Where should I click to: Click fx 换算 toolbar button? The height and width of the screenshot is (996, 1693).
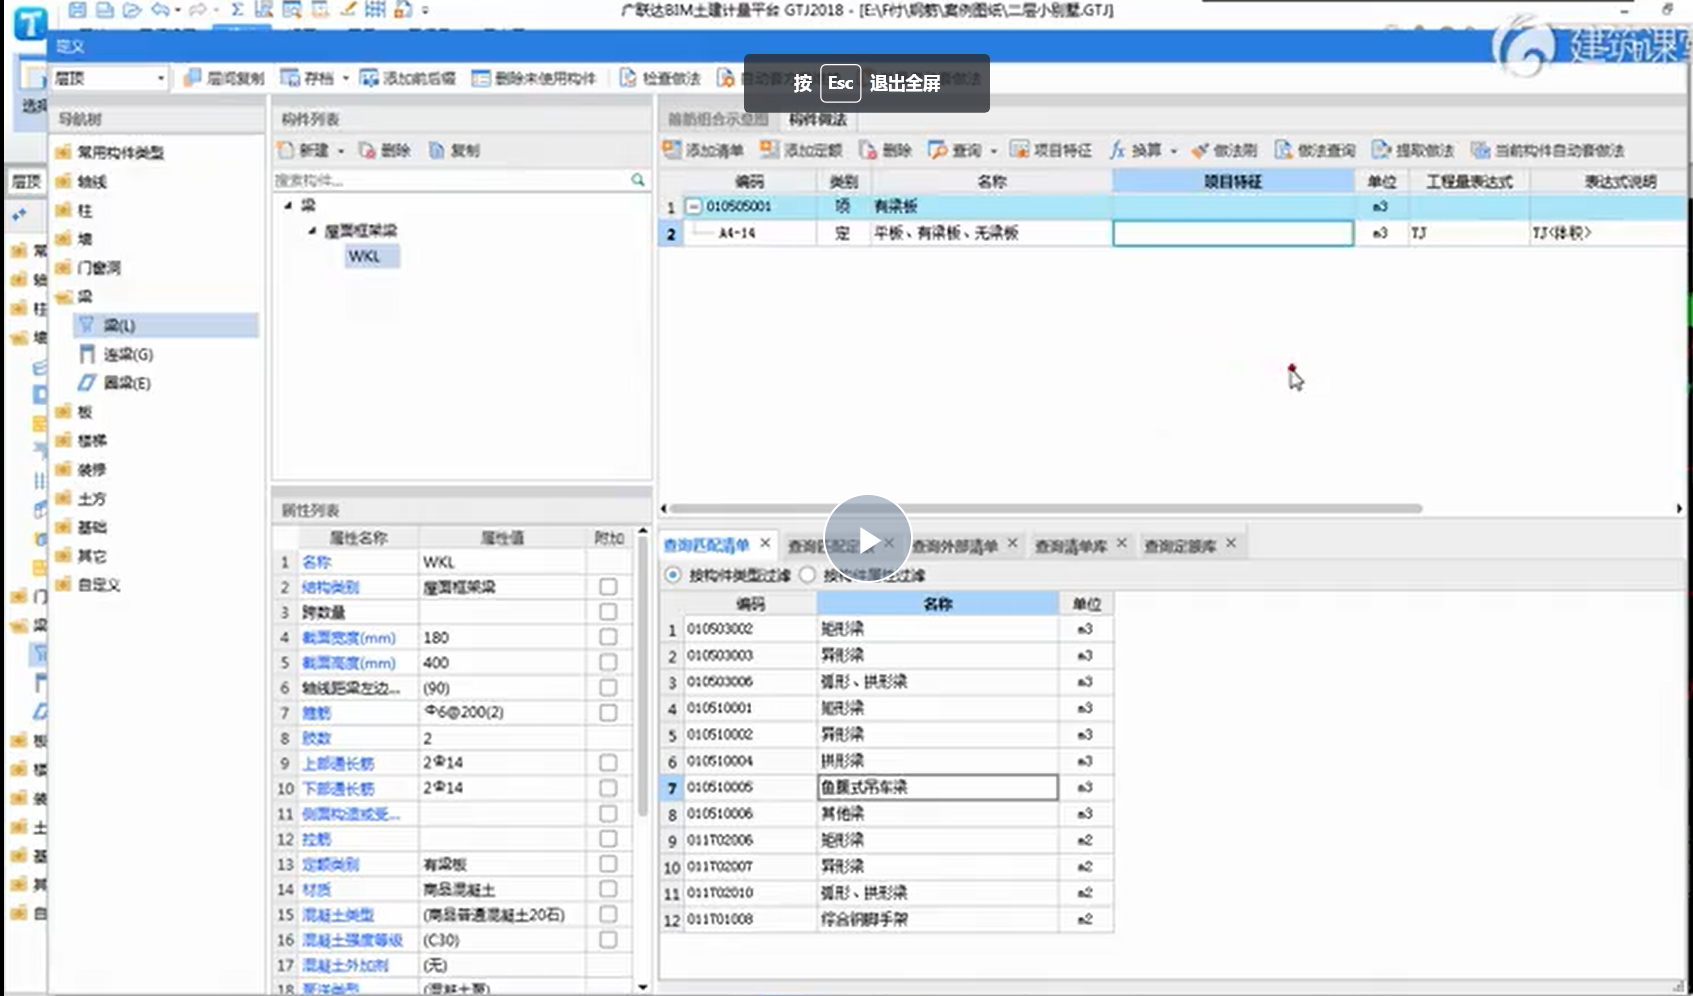pos(1135,150)
